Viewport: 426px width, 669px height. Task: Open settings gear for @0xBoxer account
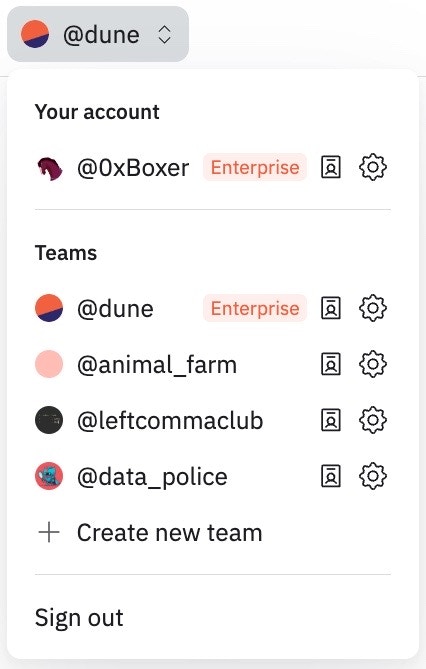coord(373,167)
